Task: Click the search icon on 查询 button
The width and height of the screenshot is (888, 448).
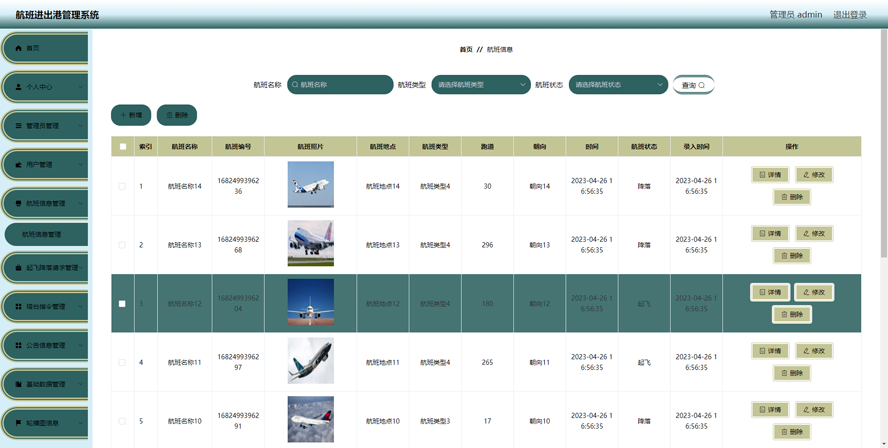Action: (x=702, y=86)
